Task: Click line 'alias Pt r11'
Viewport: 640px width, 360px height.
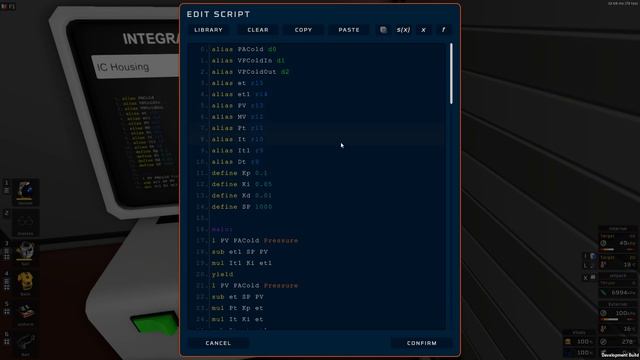Action: tap(237, 128)
